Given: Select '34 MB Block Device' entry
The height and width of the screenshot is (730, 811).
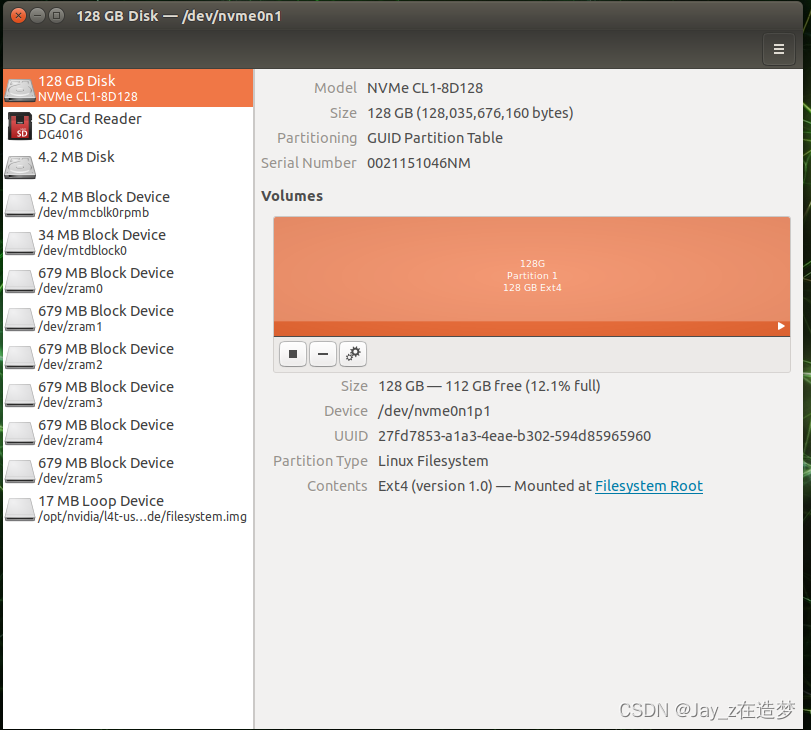Looking at the screenshot, I should pos(128,243).
